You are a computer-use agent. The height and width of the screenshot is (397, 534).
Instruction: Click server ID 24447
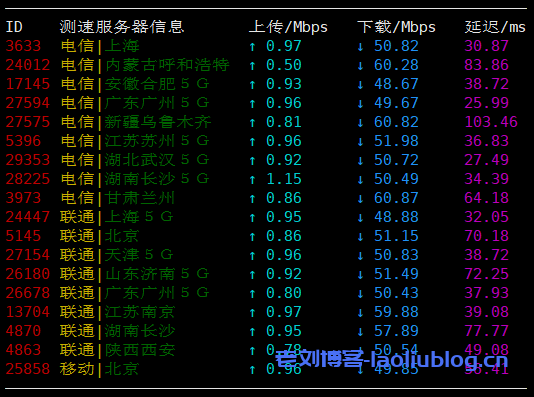28,217
